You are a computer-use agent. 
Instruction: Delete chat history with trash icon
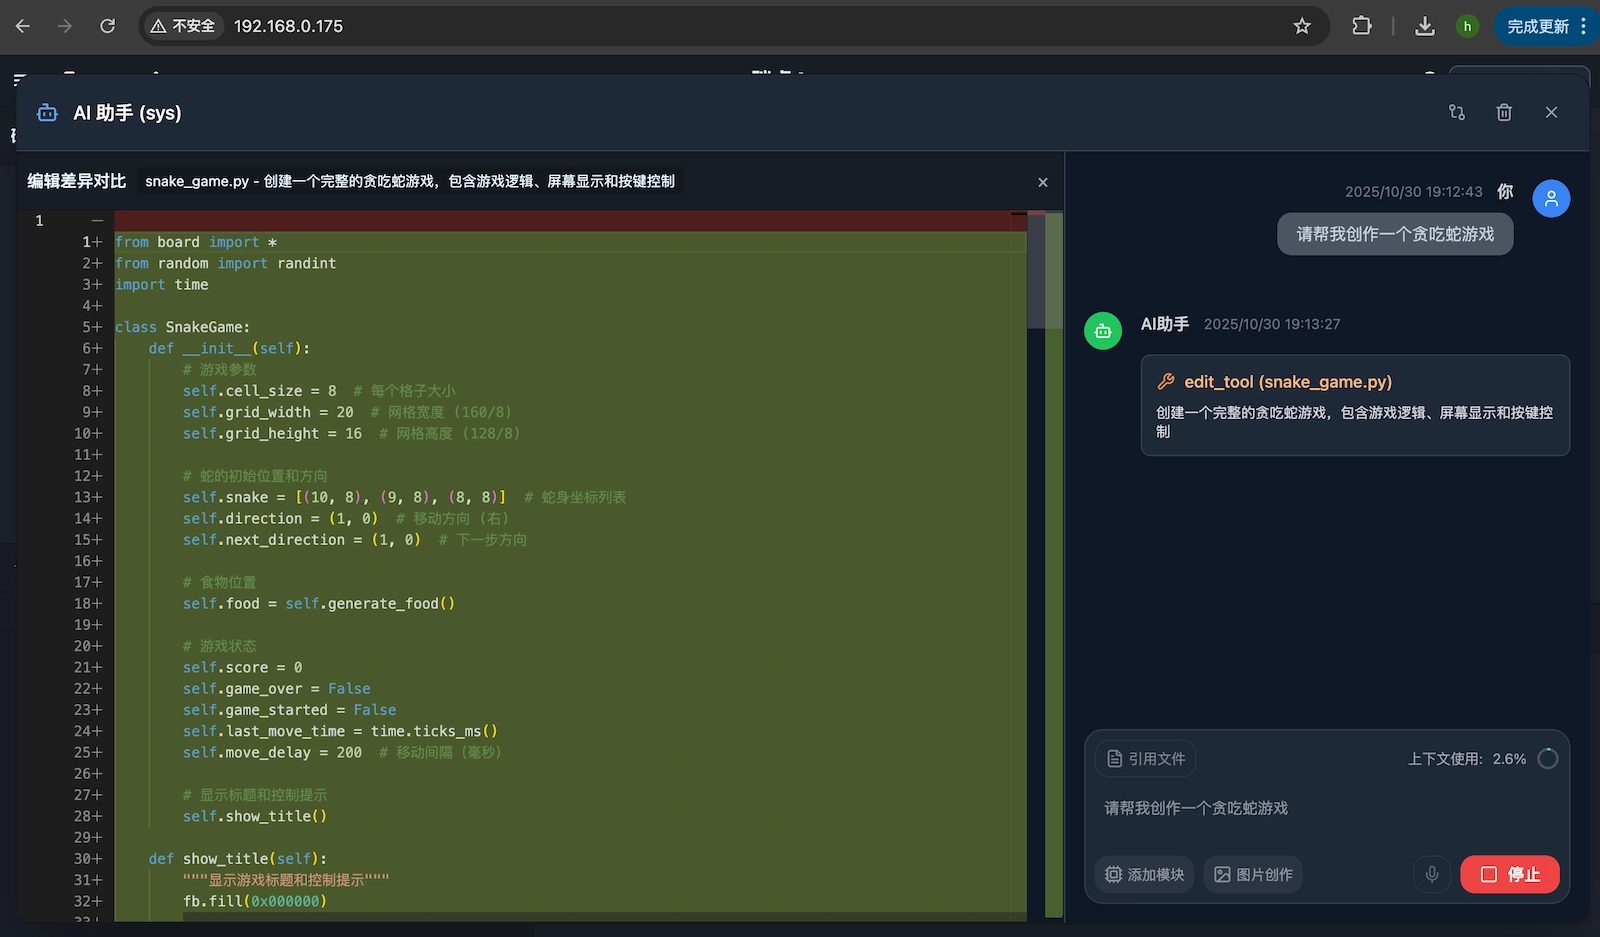click(1504, 113)
